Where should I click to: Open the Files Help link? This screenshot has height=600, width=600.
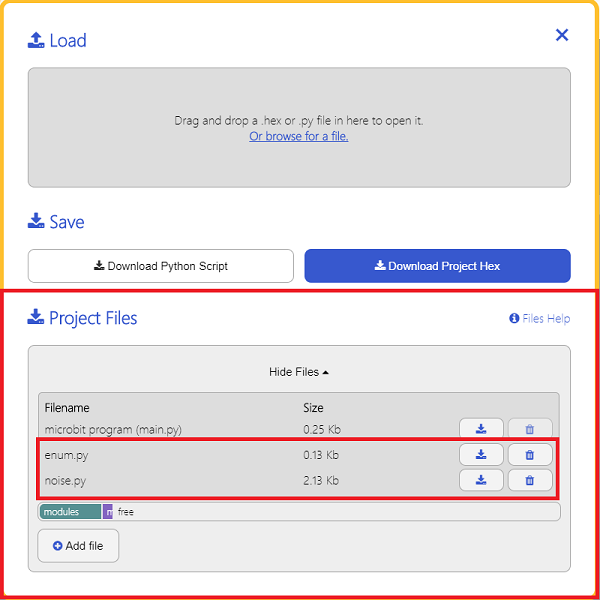pyautogui.click(x=540, y=318)
